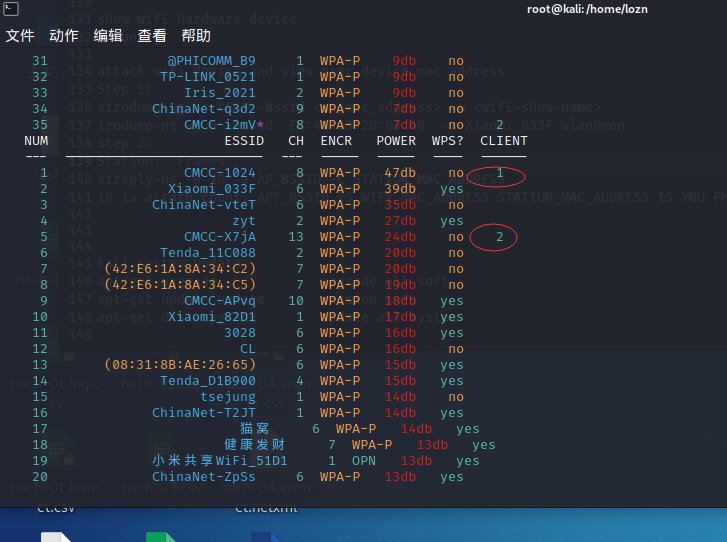727x542 pixels.
Task: Select the POWER column header
Action: click(x=396, y=141)
